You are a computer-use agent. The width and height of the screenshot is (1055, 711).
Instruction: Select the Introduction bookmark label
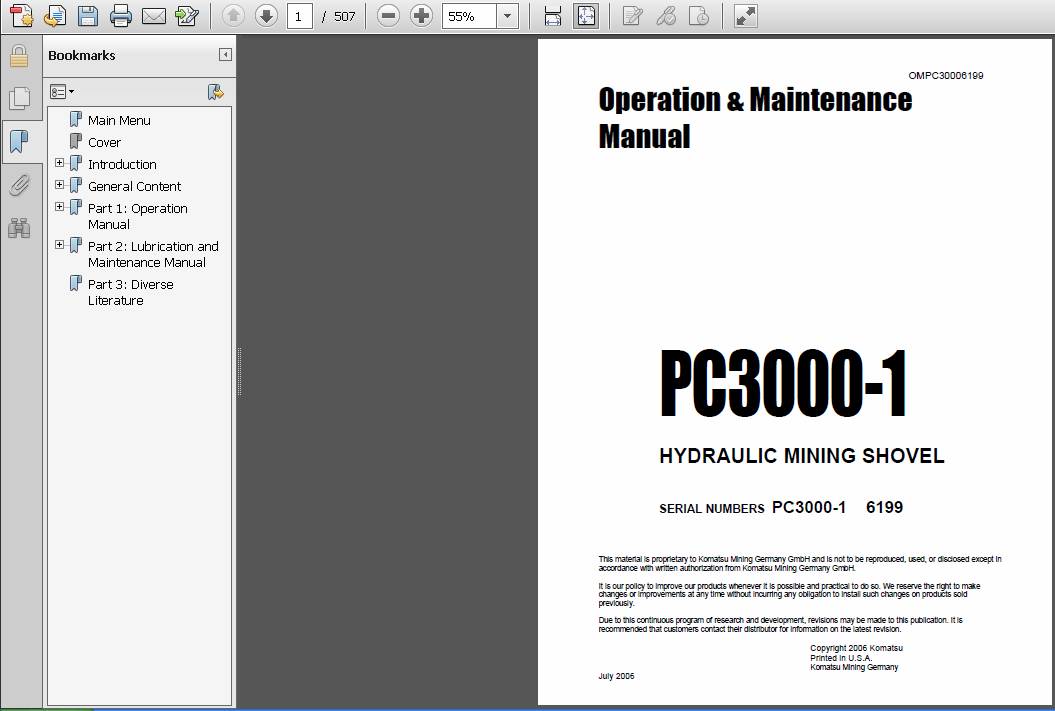coord(122,165)
